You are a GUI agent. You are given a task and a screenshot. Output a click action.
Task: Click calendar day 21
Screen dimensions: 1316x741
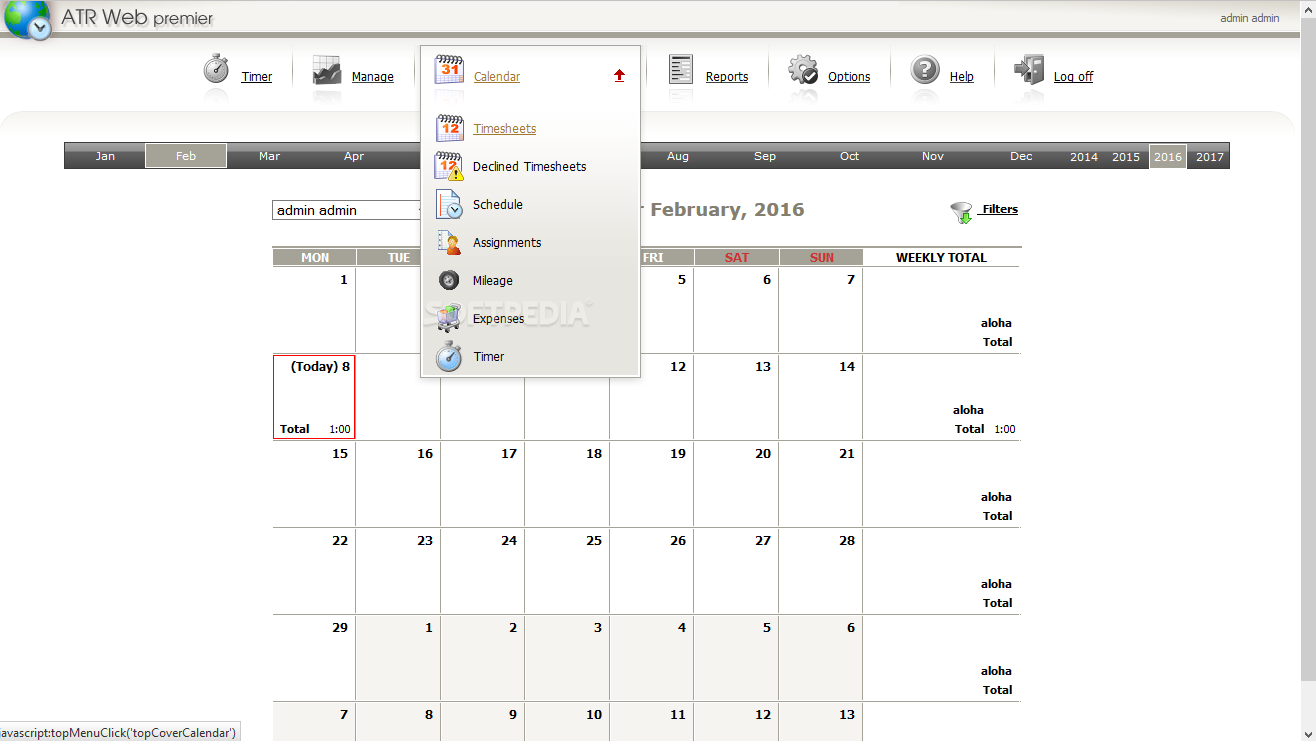tap(820, 484)
